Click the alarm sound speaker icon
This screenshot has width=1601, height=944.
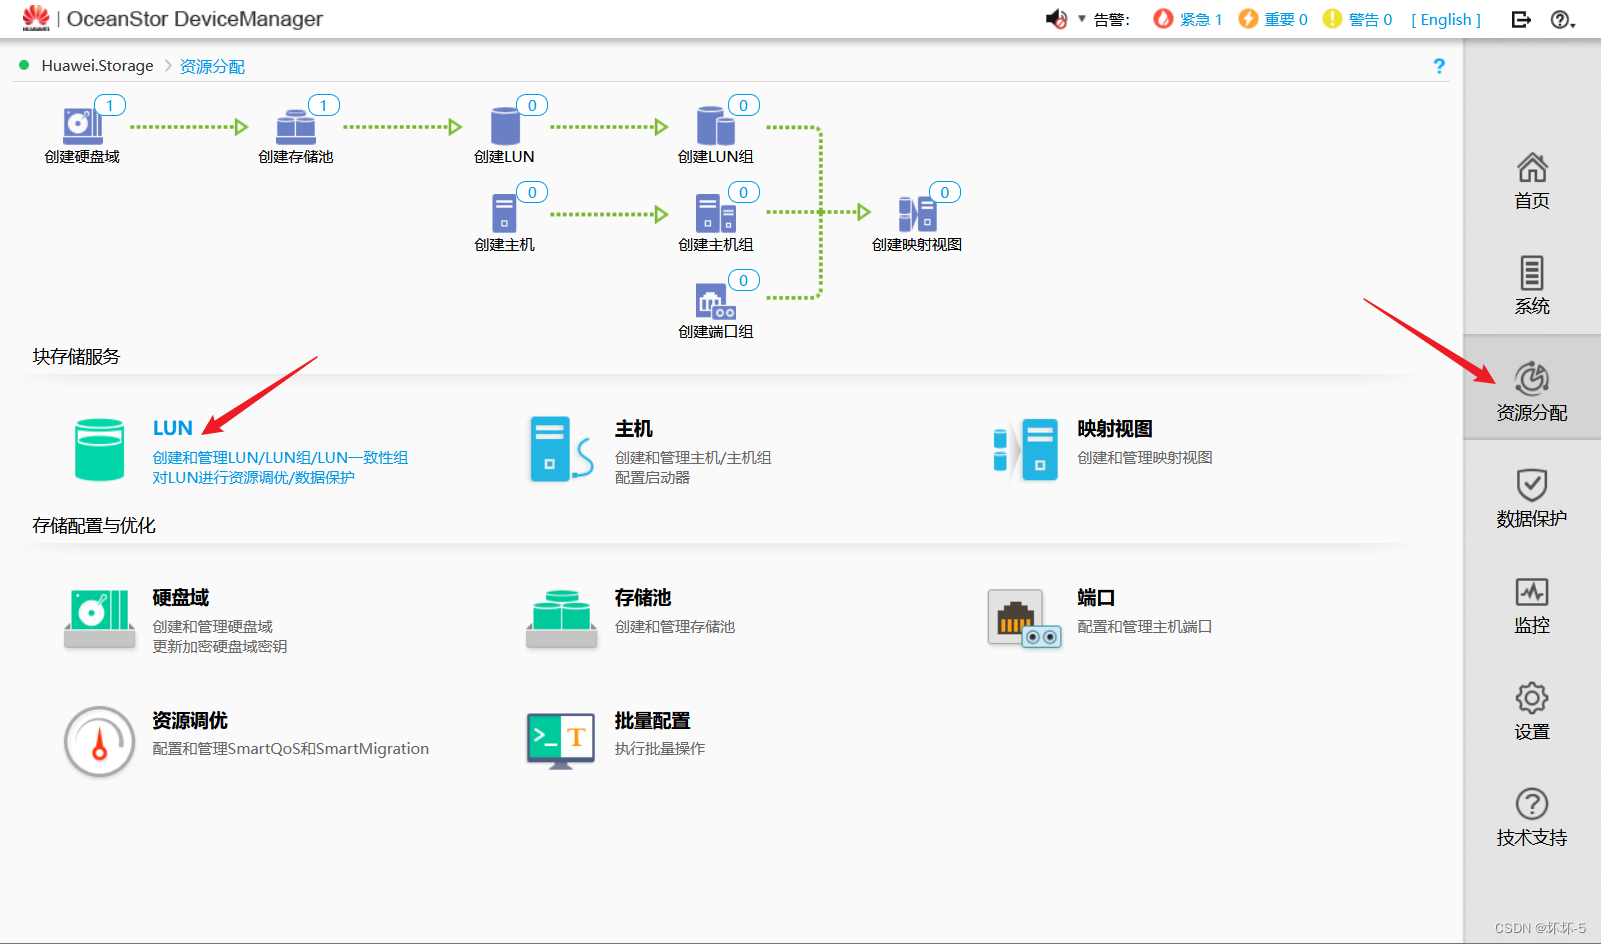click(x=1056, y=19)
